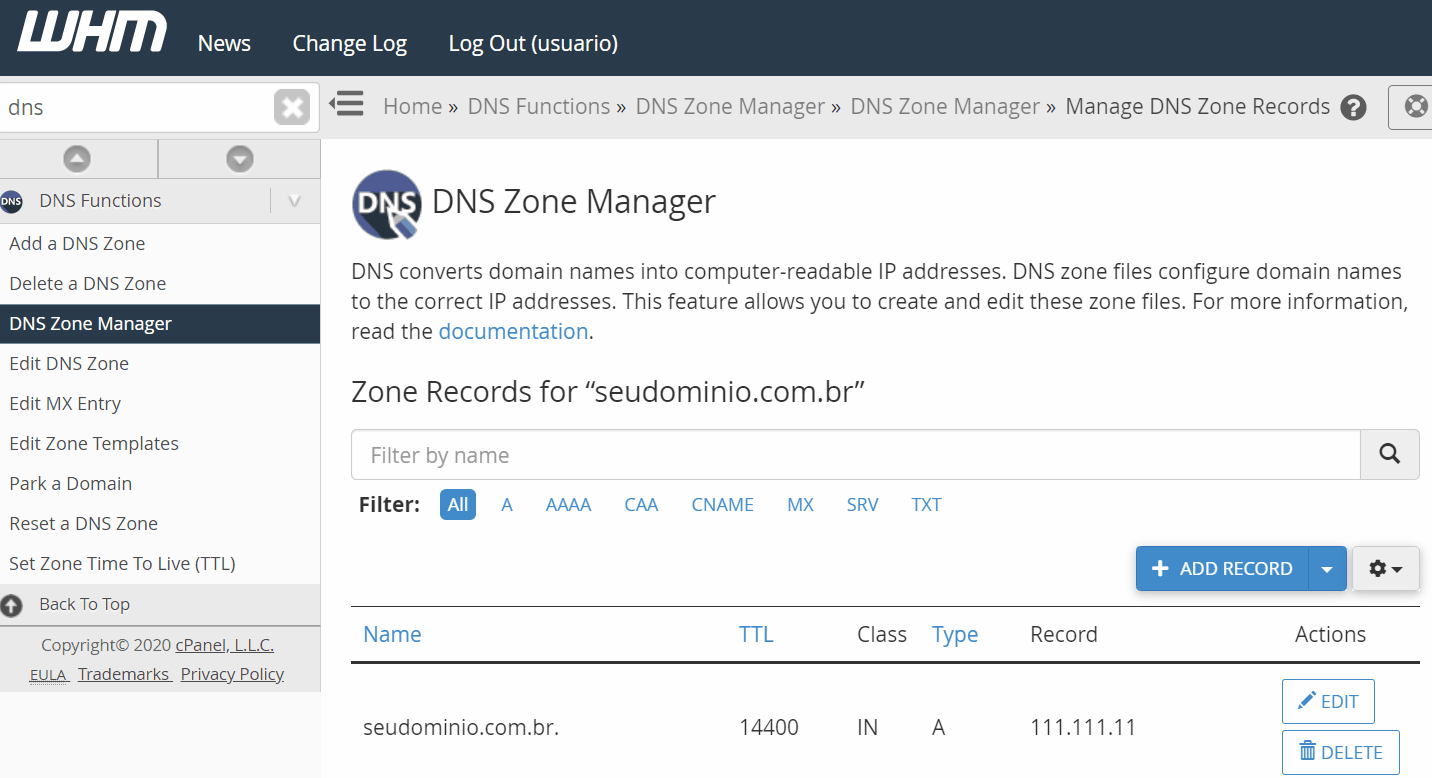1432x778 pixels.
Task: Click the DNS Functions sidebar icon
Action: coord(11,201)
